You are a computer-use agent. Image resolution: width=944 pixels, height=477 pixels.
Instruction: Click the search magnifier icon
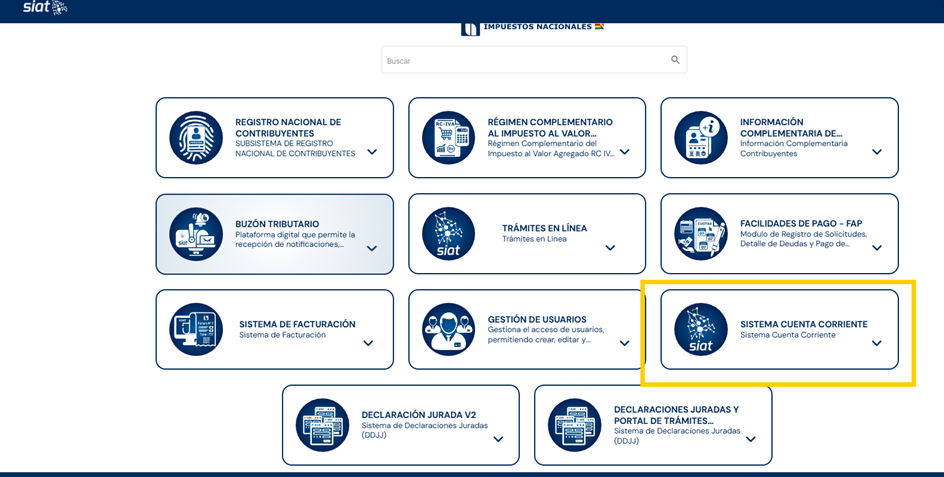click(x=675, y=60)
